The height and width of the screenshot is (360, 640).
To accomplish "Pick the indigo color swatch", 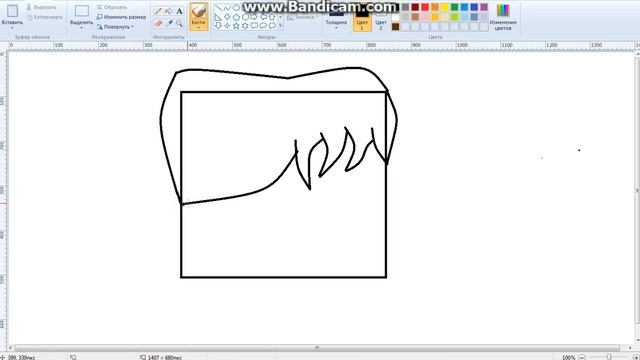I will pyautogui.click(x=474, y=7).
